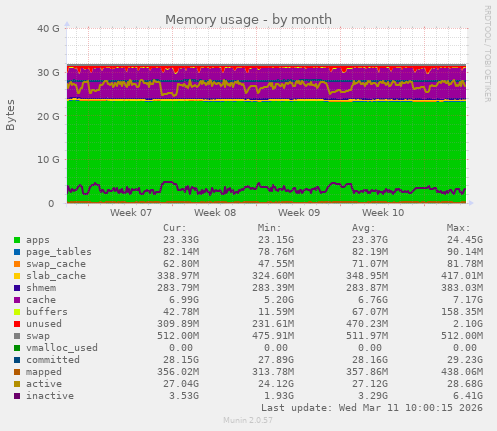Click the committed avg value 28.16G
Viewport: 497px width, 431px height.
(370, 360)
